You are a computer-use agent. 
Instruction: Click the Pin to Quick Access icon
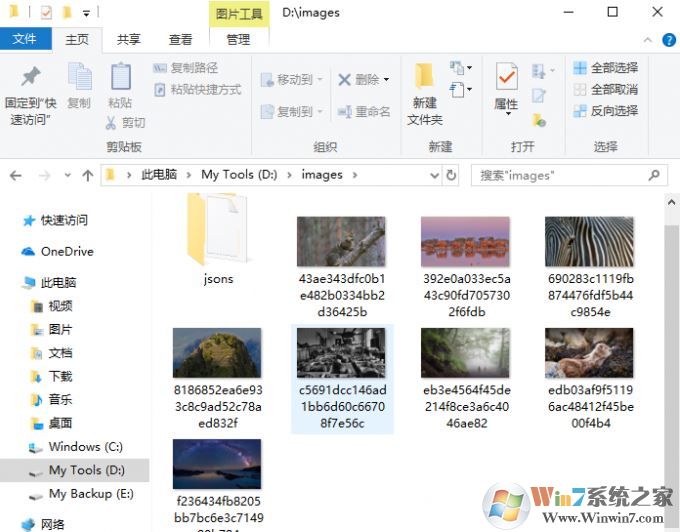pyautogui.click(x=31, y=77)
